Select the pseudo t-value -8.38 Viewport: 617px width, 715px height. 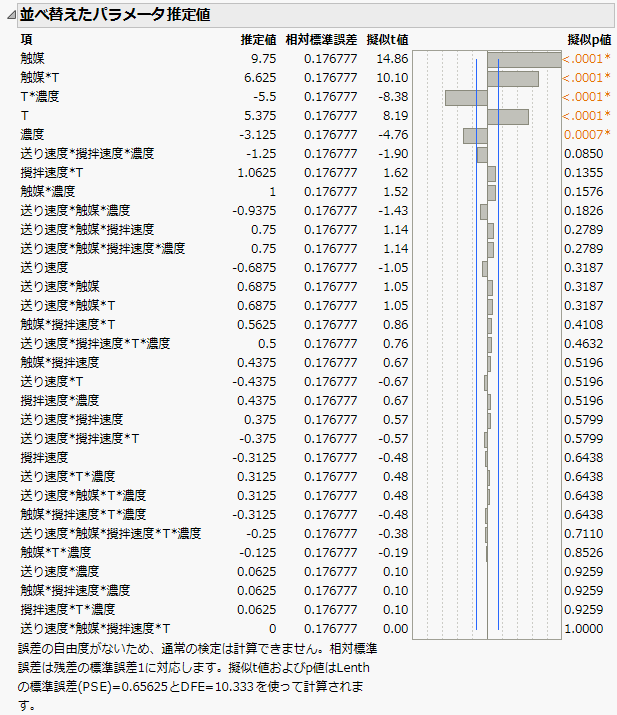pos(393,97)
